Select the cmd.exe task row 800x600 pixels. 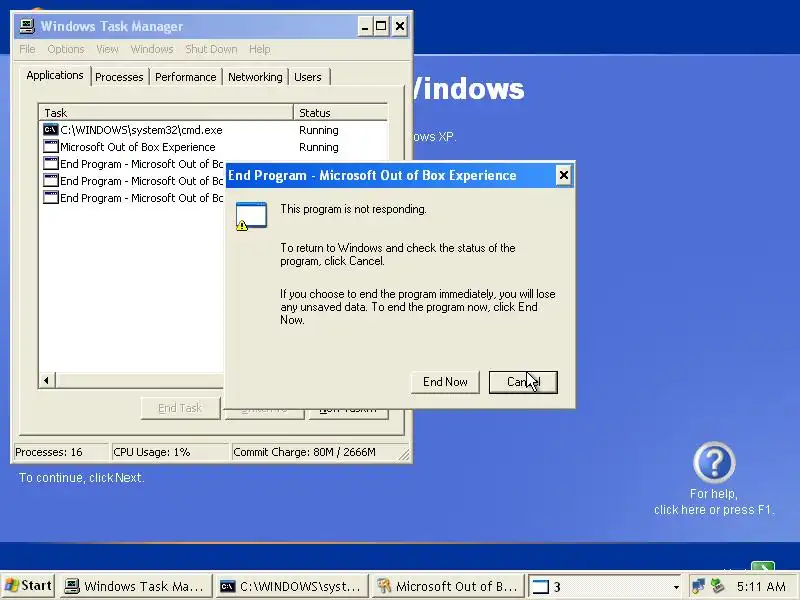[213, 130]
